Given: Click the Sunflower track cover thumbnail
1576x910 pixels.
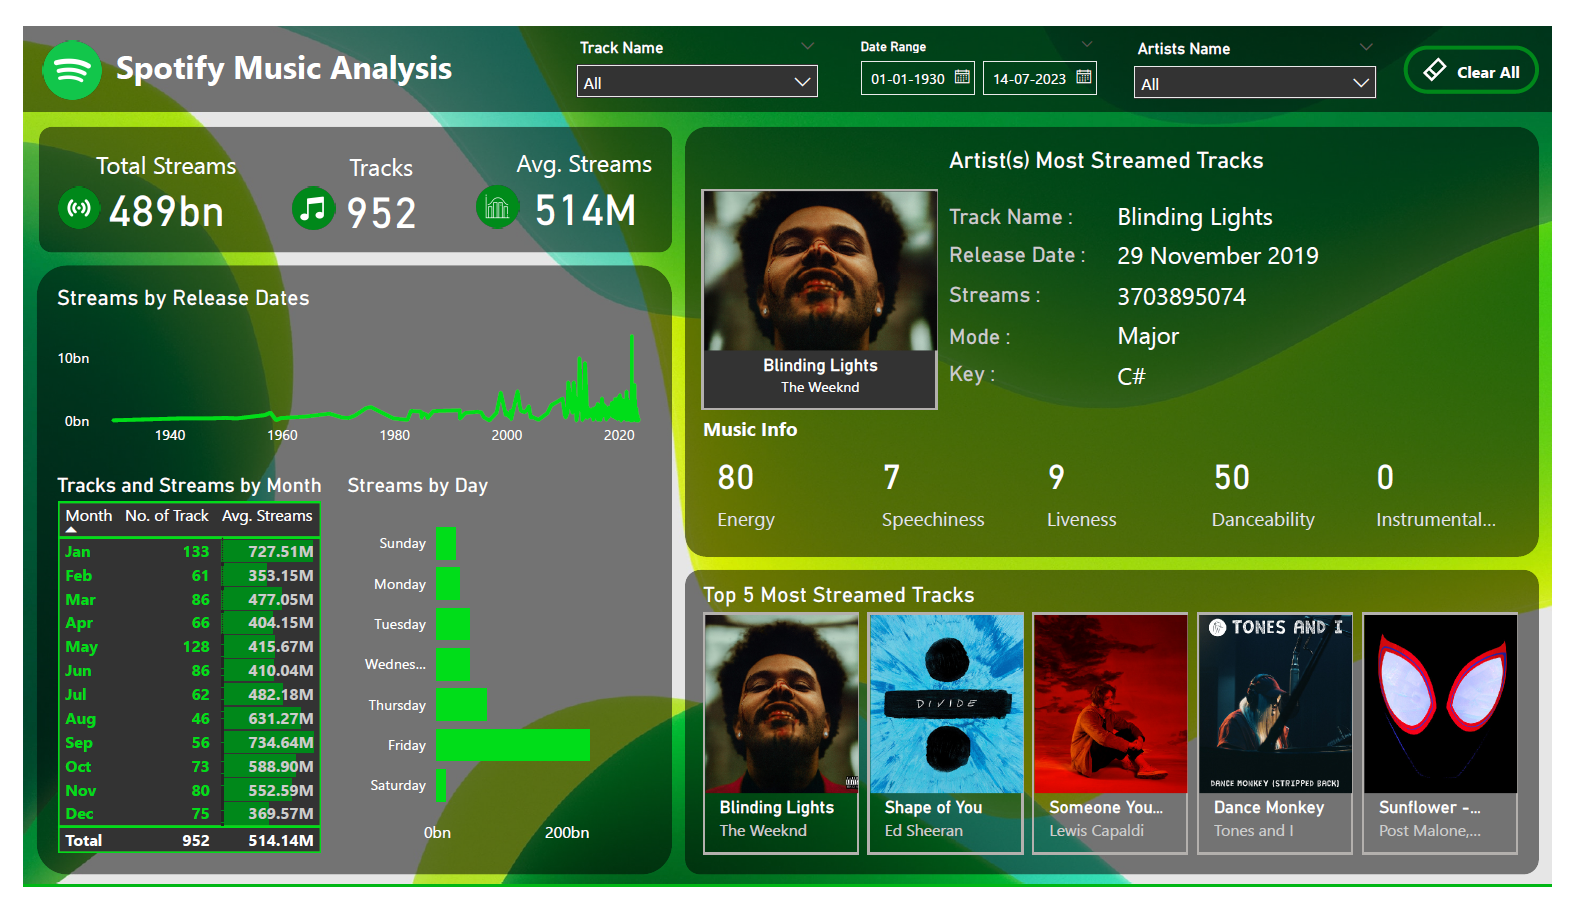Looking at the screenshot, I should point(1440,704).
